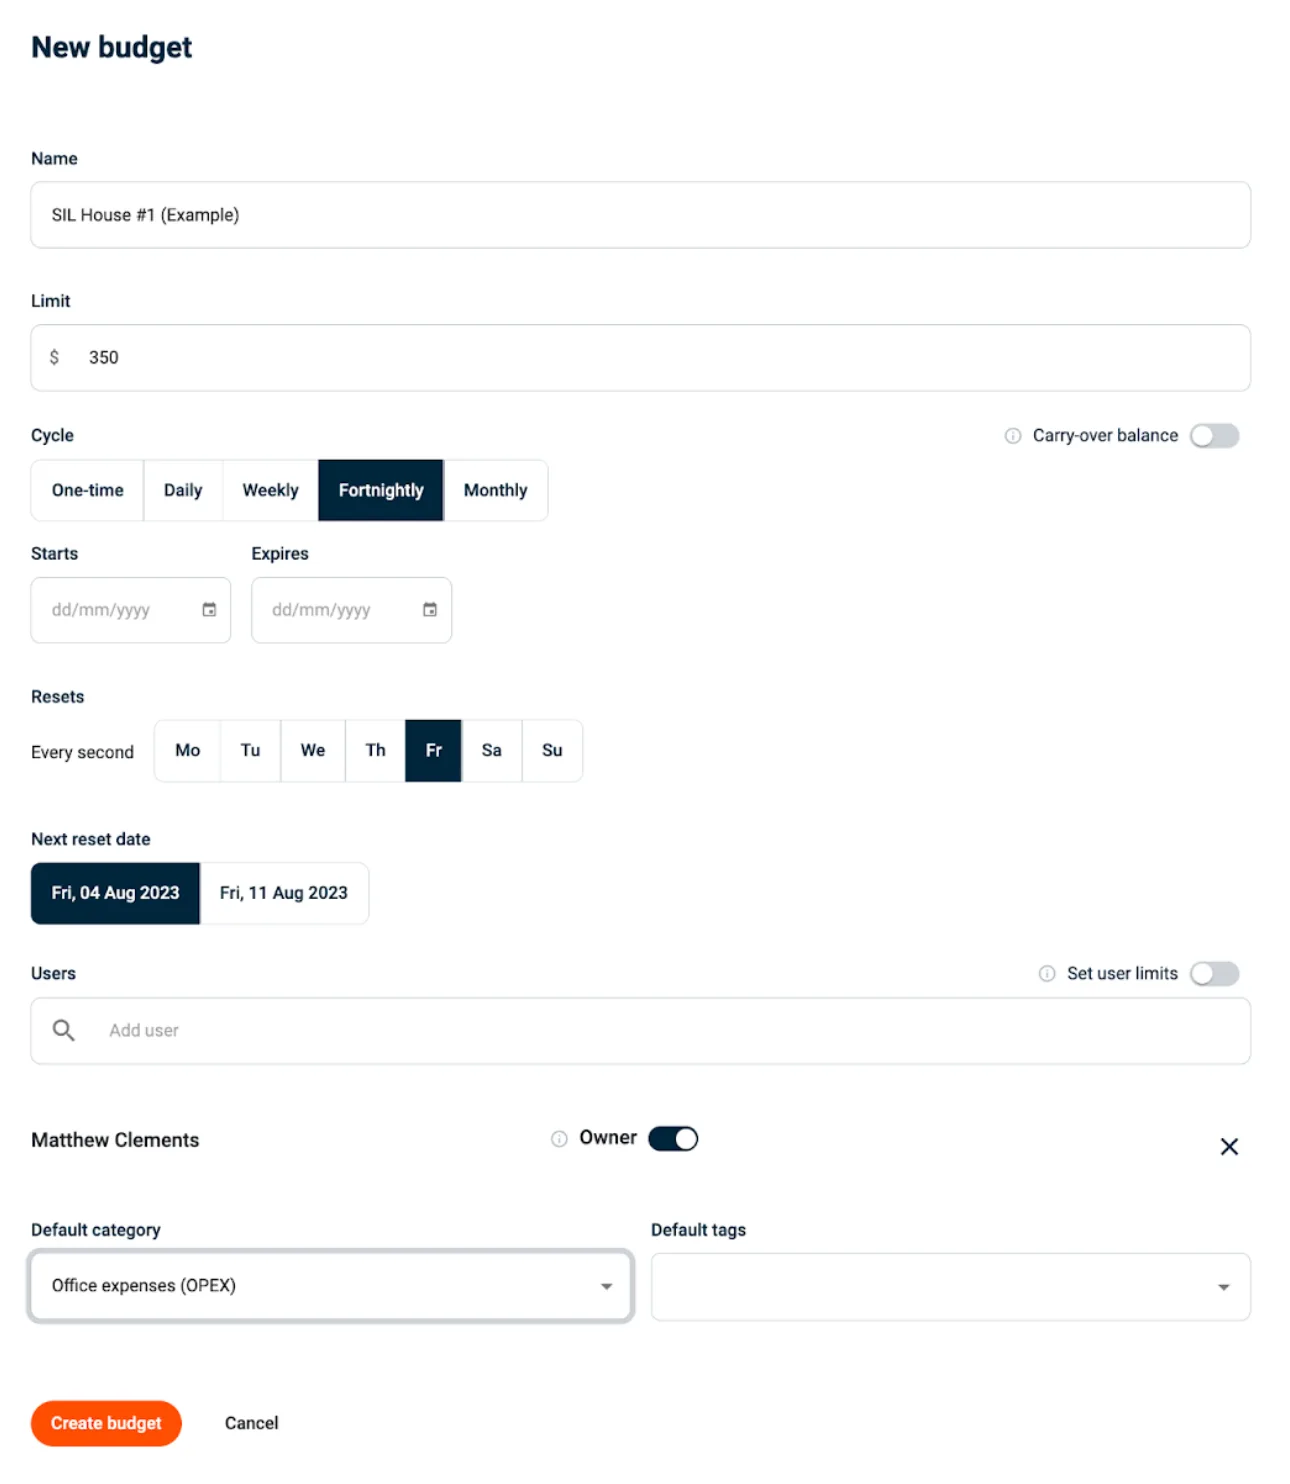This screenshot has height=1484, width=1290.
Task: Enable the Carry-over balance toggle
Action: click(1214, 436)
